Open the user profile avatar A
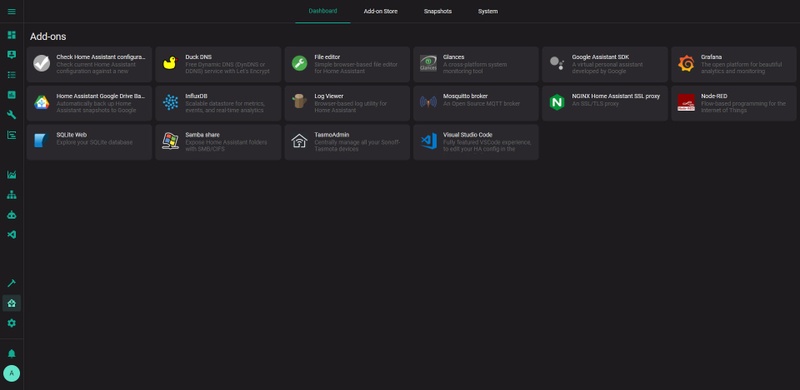 (x=11, y=374)
